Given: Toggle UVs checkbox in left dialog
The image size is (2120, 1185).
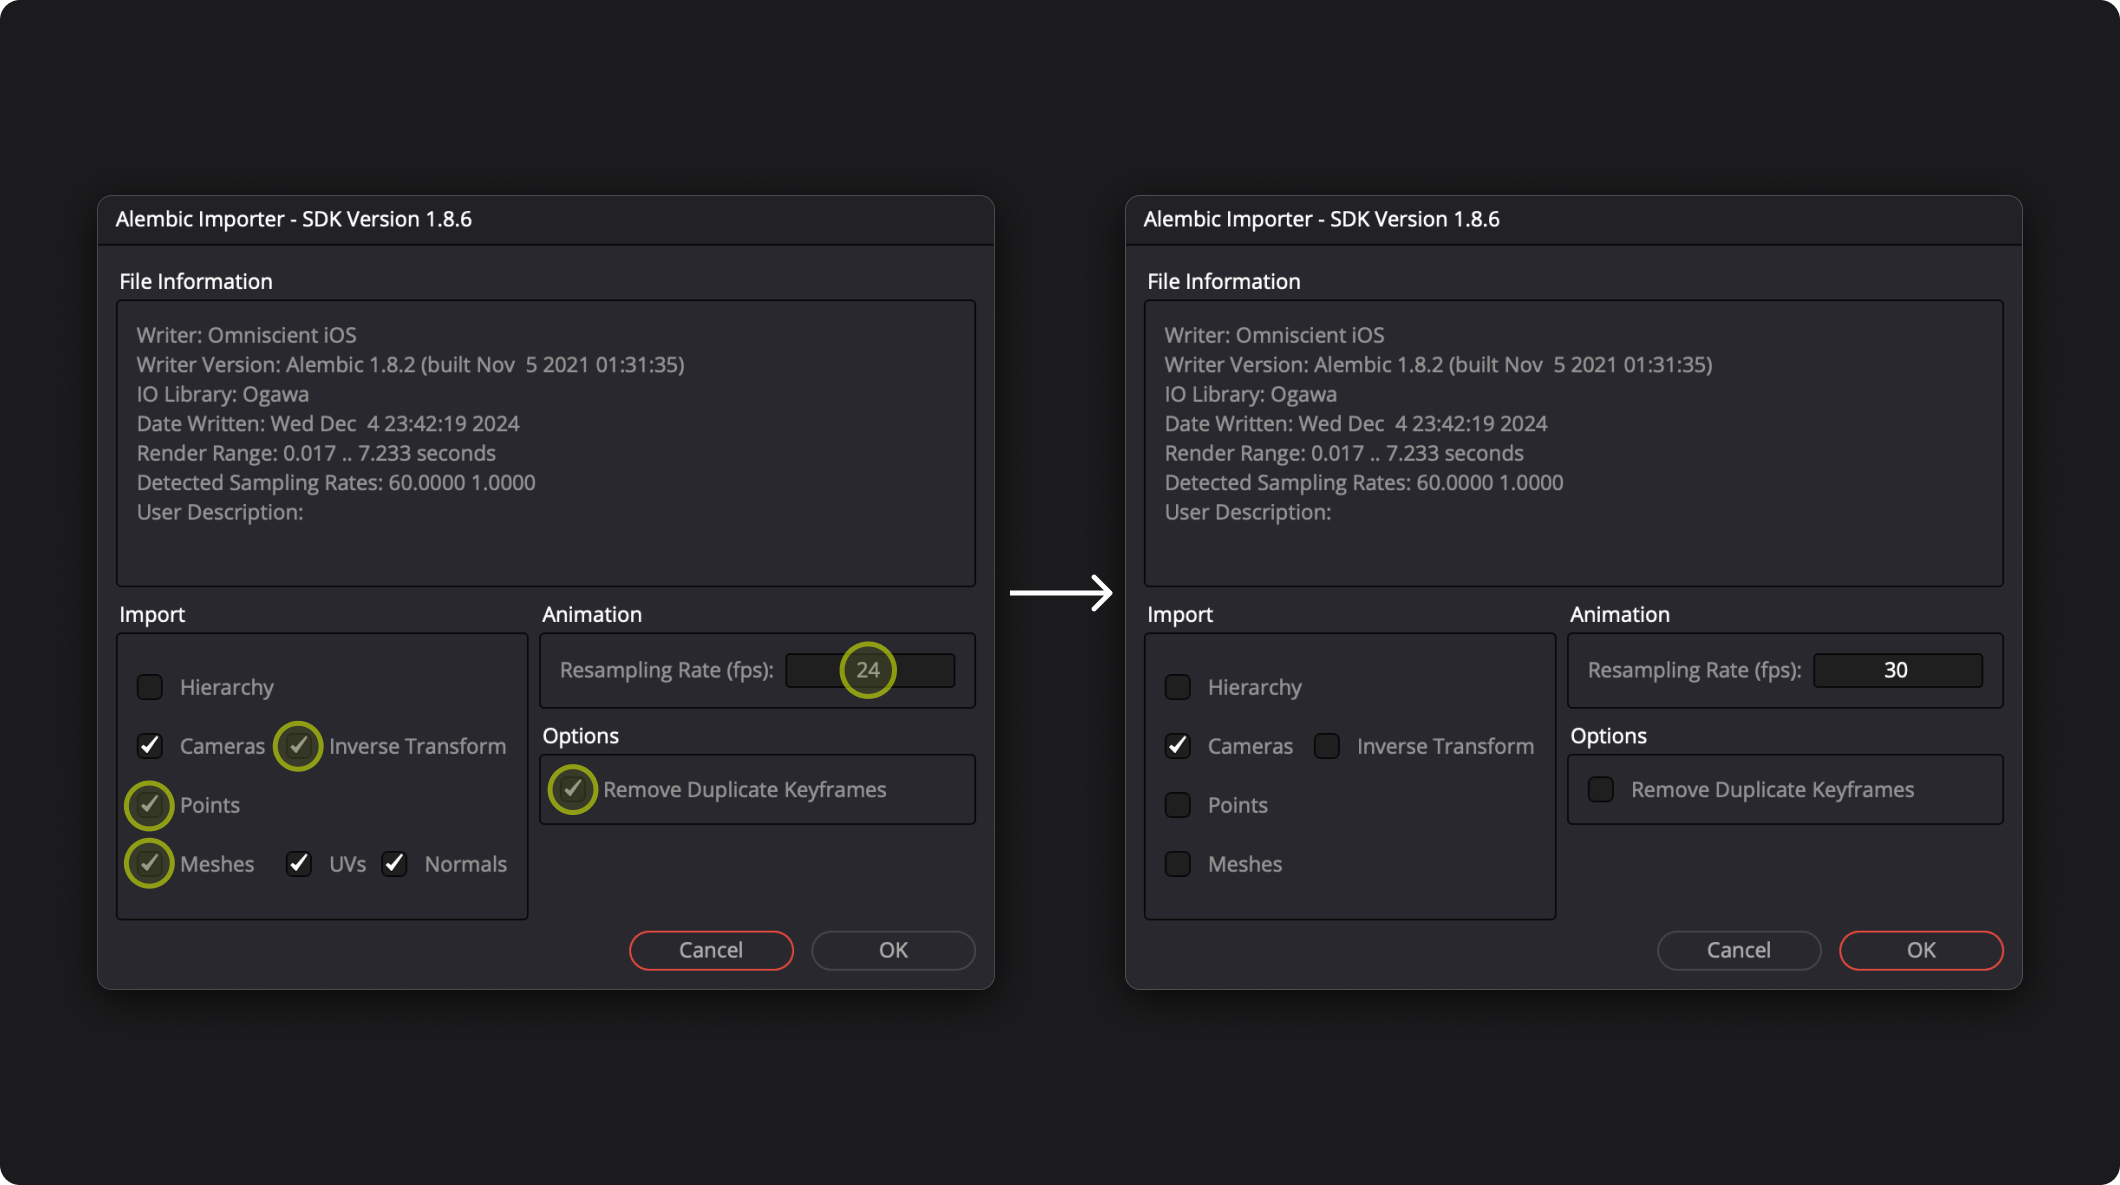Looking at the screenshot, I should pyautogui.click(x=298, y=864).
